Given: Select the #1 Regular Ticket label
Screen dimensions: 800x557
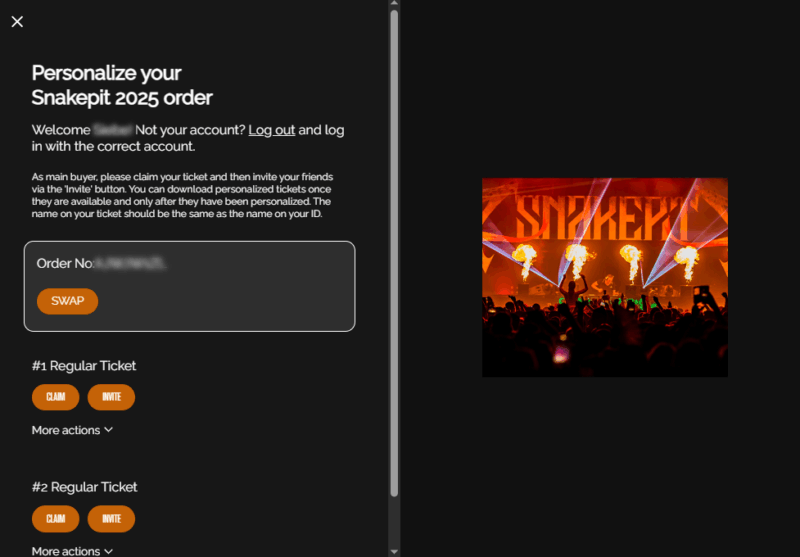Looking at the screenshot, I should pyautogui.click(x=84, y=366).
